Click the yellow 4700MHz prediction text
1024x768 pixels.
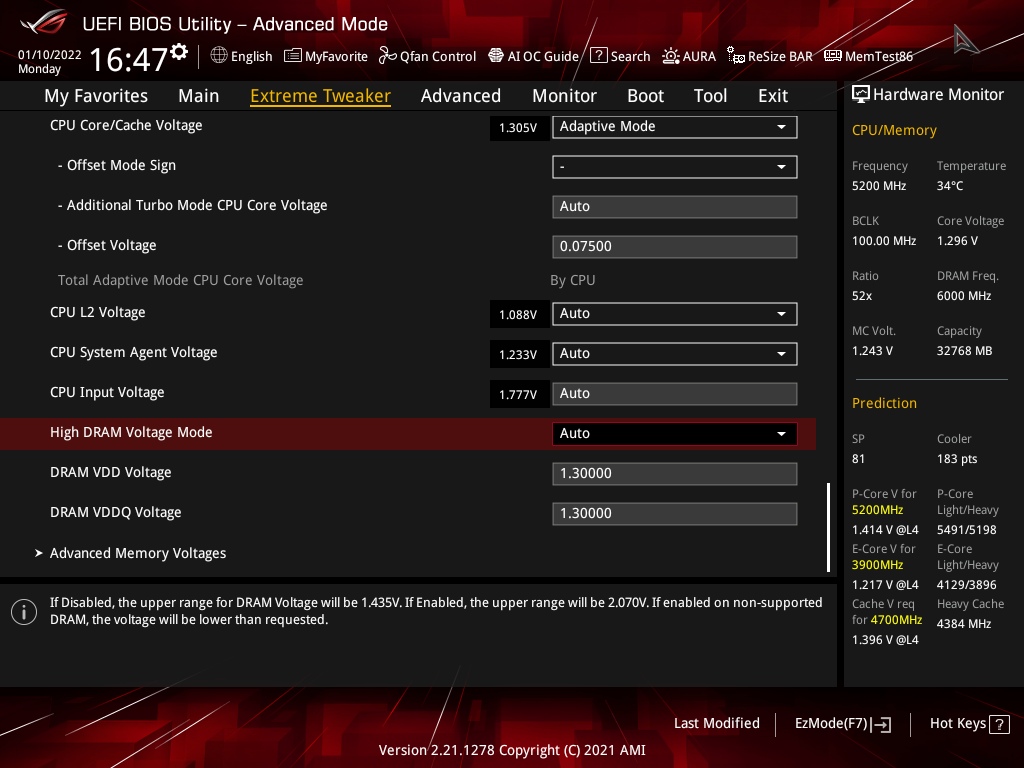[x=896, y=620]
